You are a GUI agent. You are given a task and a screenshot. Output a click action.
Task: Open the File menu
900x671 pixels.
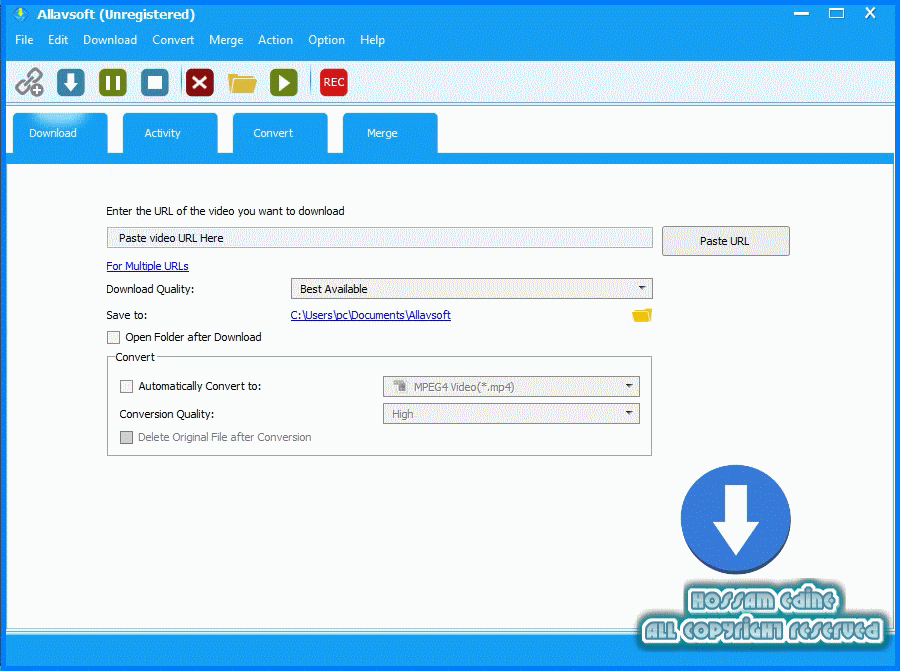click(x=24, y=40)
